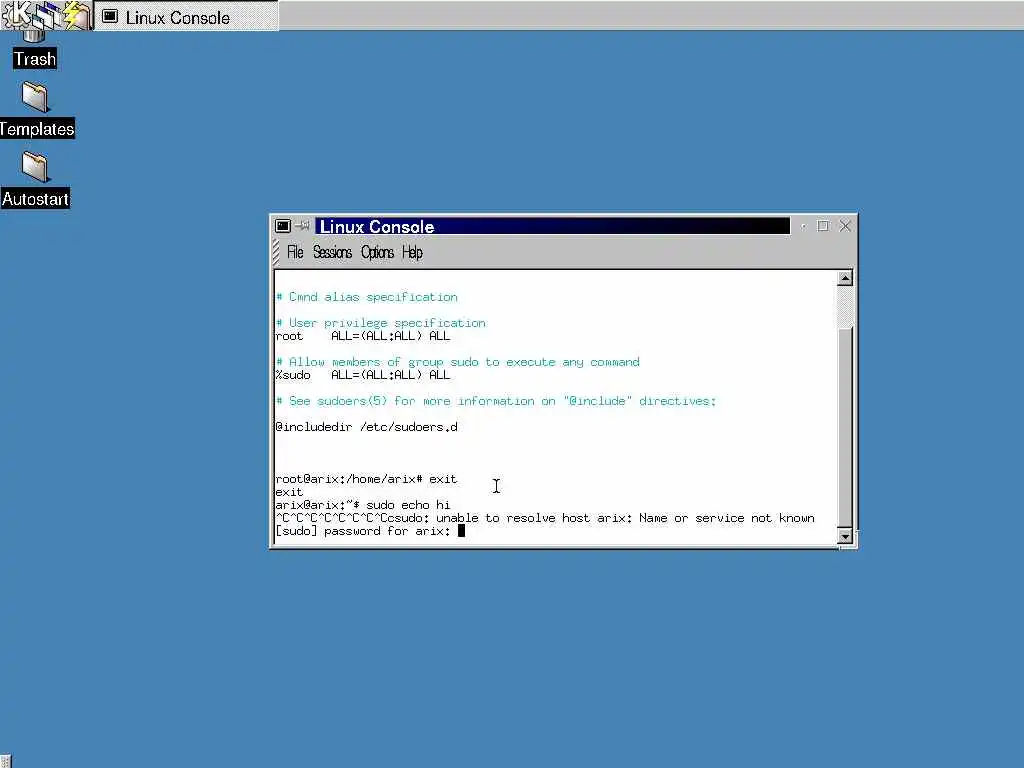Screen dimensions: 1024x768
Task: Select the Linux Console taskbar entry
Action: [x=187, y=16]
